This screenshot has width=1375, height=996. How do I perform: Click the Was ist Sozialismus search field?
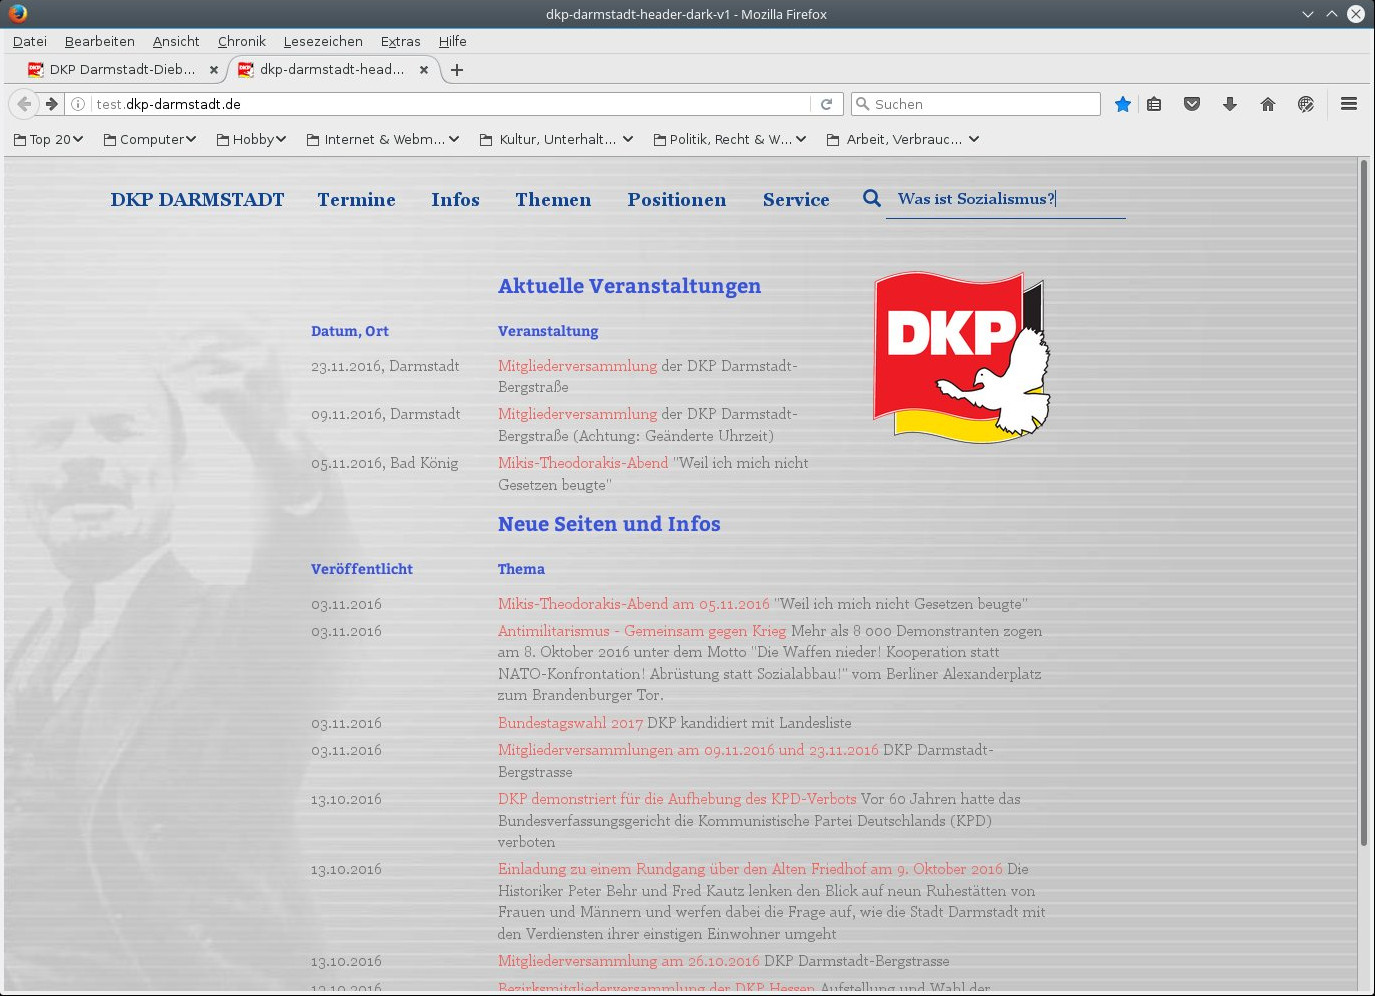tap(1005, 199)
